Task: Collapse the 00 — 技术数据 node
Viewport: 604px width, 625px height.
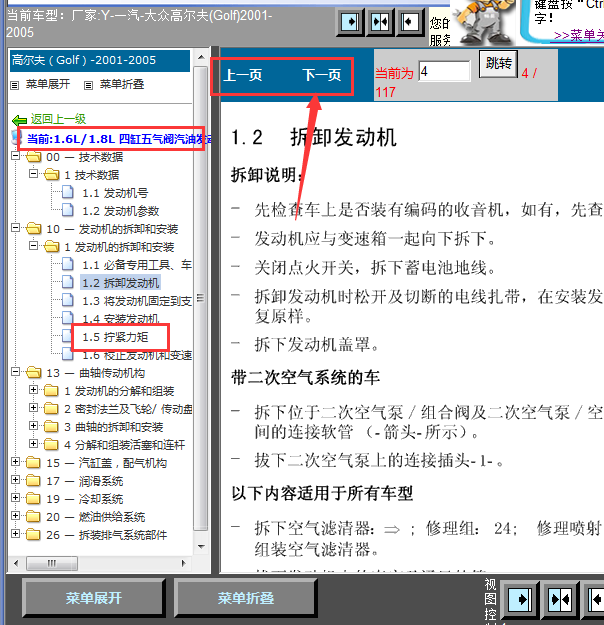Action: tap(15, 156)
